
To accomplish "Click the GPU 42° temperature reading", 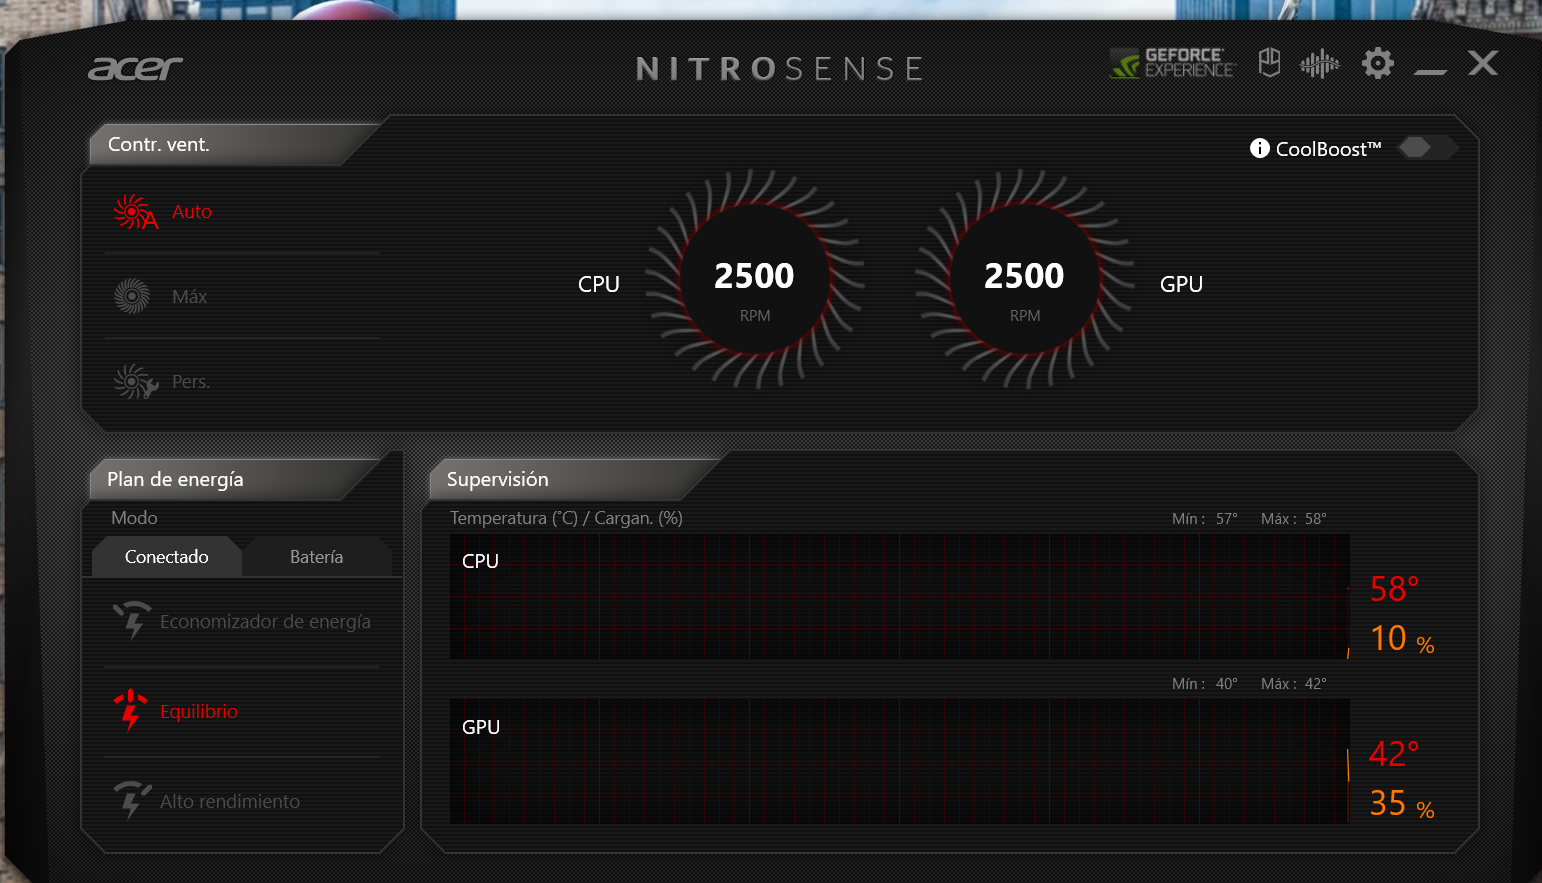I will coord(1394,754).
